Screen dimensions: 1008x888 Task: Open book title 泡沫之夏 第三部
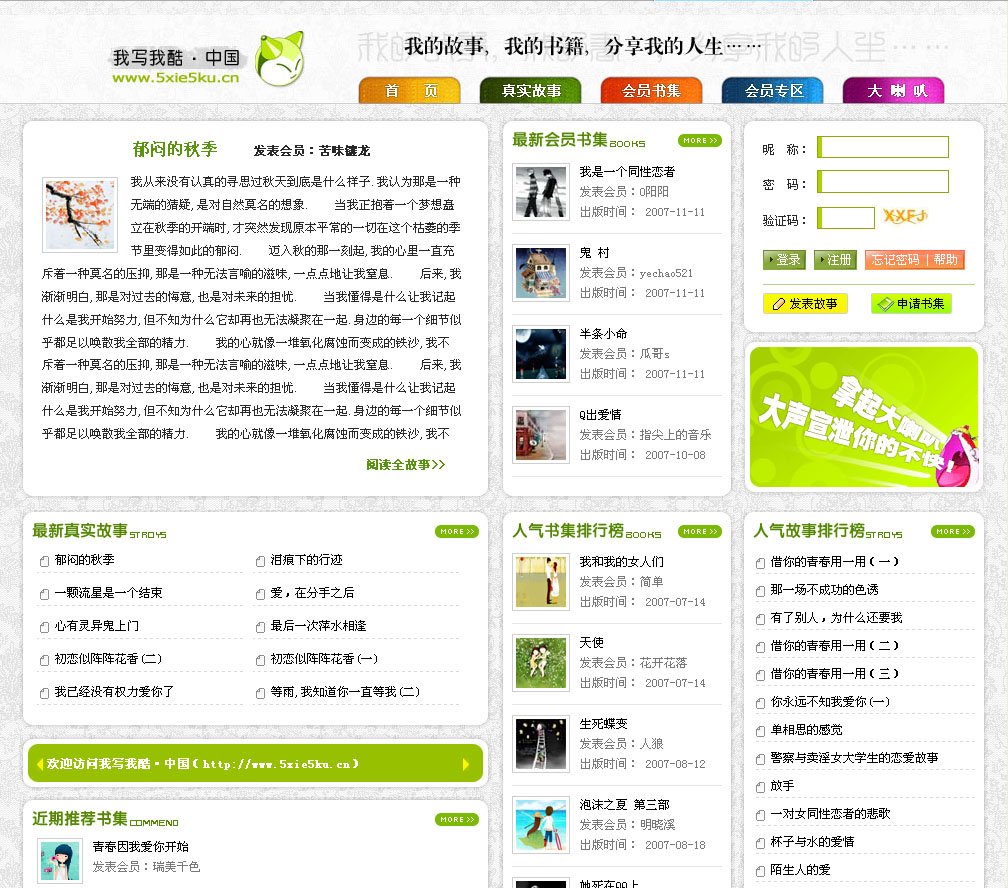pyautogui.click(x=624, y=804)
